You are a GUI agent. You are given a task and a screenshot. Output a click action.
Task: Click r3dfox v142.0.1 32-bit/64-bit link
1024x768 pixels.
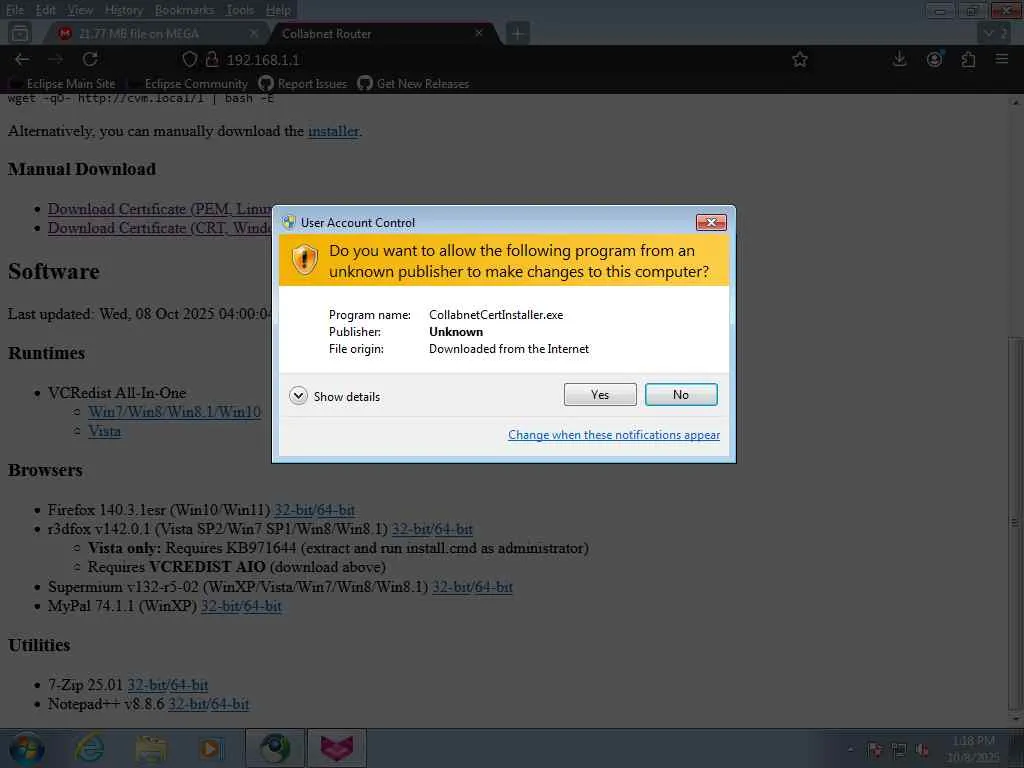click(x=432, y=529)
